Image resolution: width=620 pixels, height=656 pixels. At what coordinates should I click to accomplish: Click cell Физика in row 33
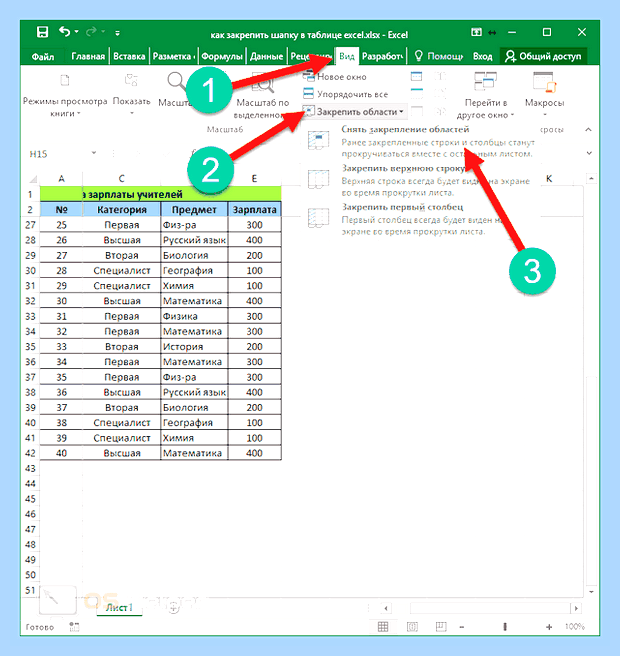point(194,316)
